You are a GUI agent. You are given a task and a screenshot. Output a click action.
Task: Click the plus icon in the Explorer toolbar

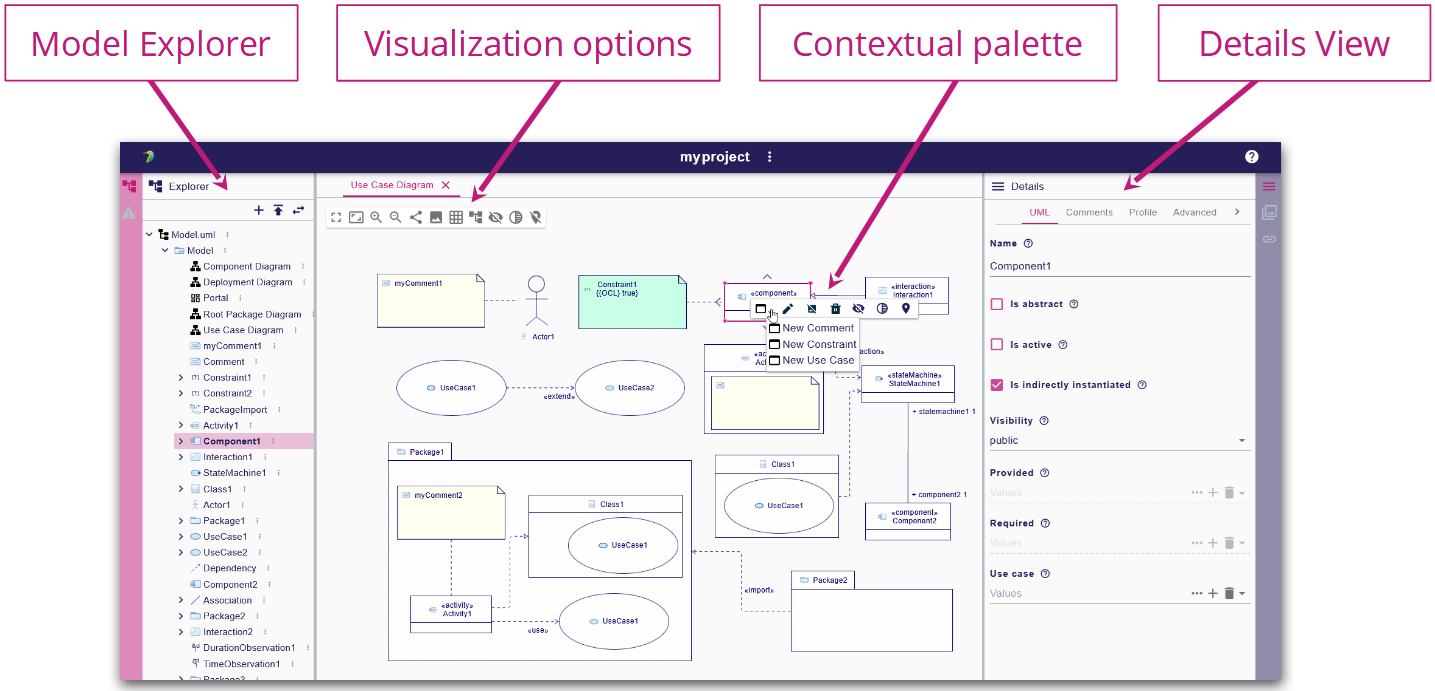[x=259, y=210]
